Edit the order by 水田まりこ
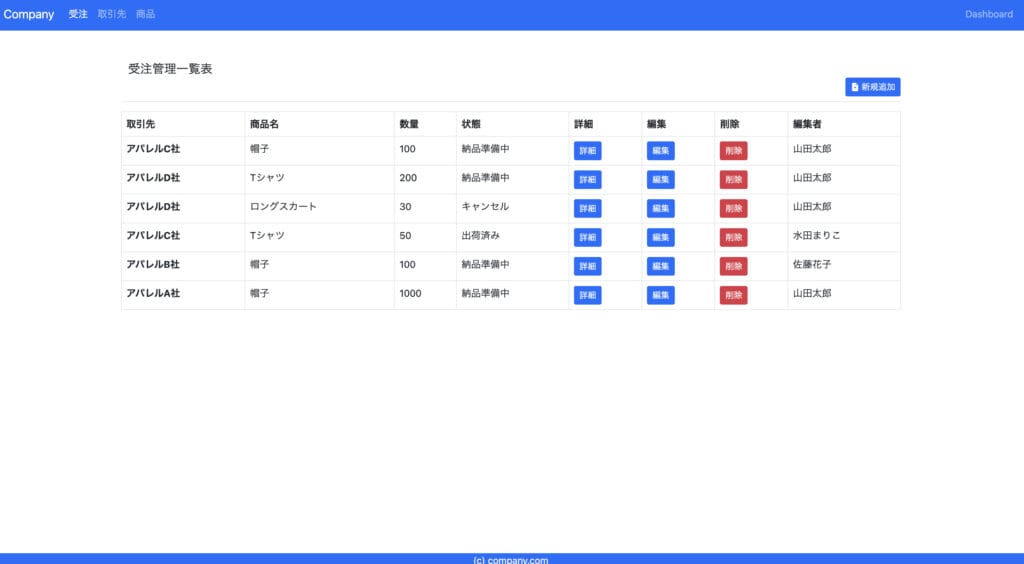Viewport: 1024px width, 564px height. [660, 237]
